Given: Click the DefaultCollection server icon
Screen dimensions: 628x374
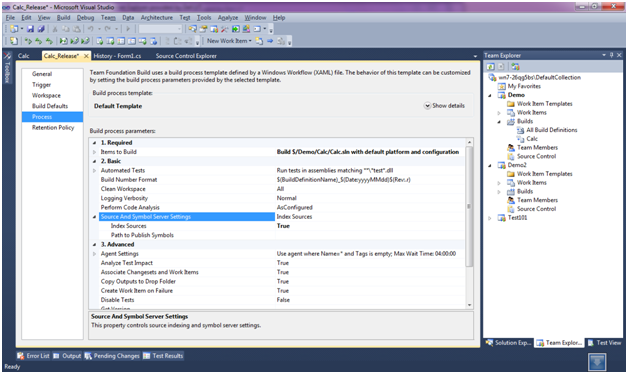Looking at the screenshot, I should (493, 77).
